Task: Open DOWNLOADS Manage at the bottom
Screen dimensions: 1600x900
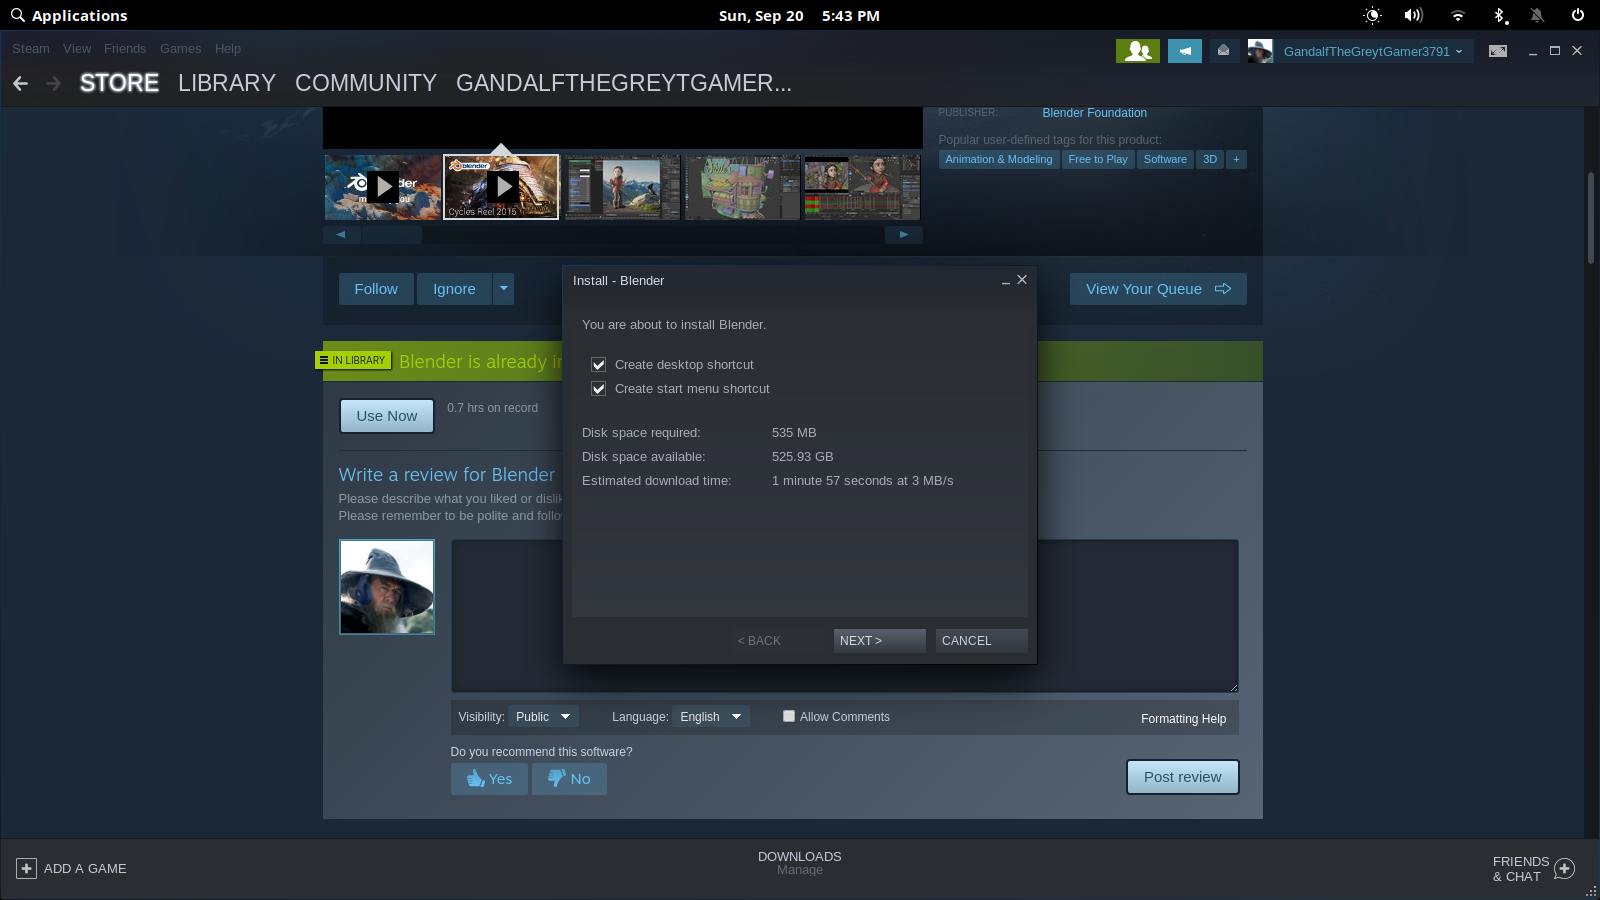Action: tap(800, 863)
